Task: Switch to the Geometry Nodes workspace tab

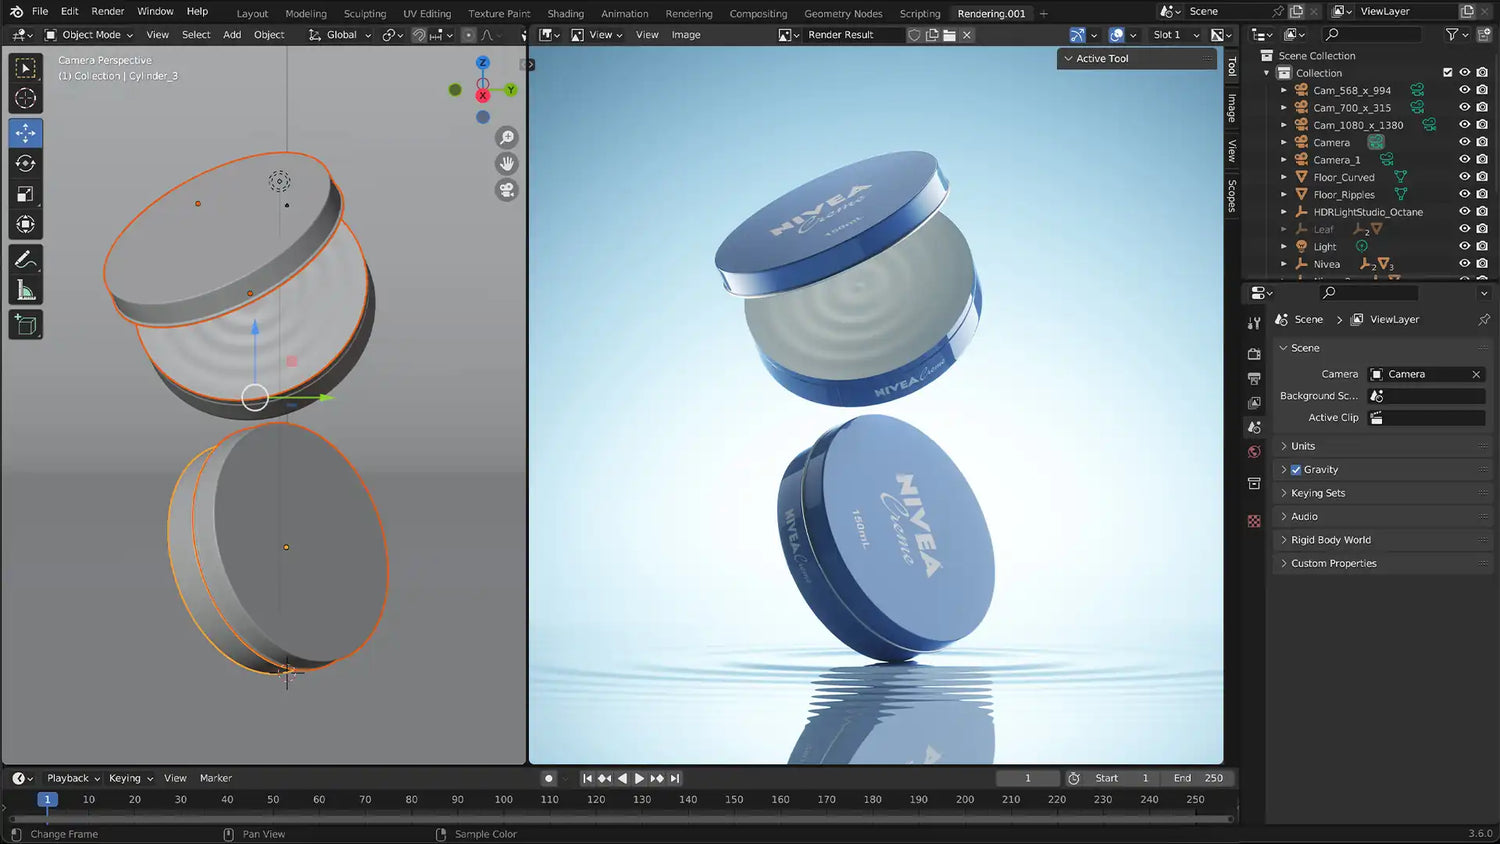Action: (x=843, y=13)
